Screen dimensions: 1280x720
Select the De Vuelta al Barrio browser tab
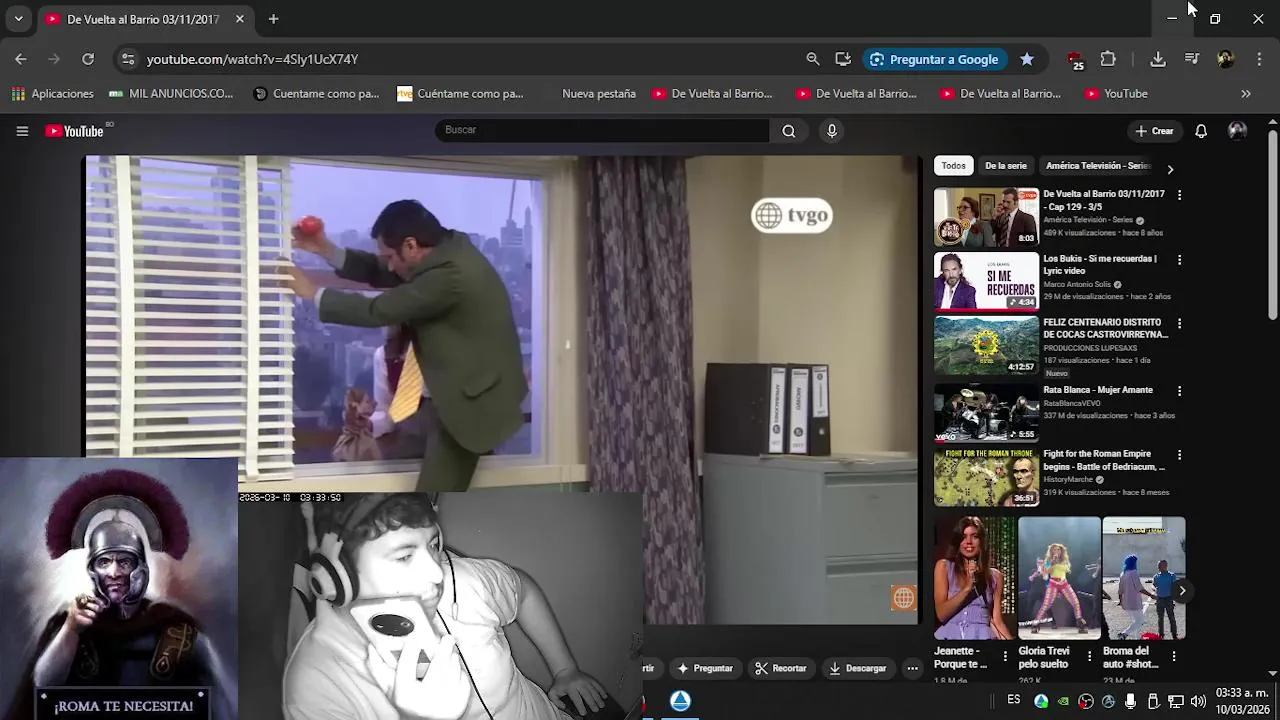coord(144,19)
